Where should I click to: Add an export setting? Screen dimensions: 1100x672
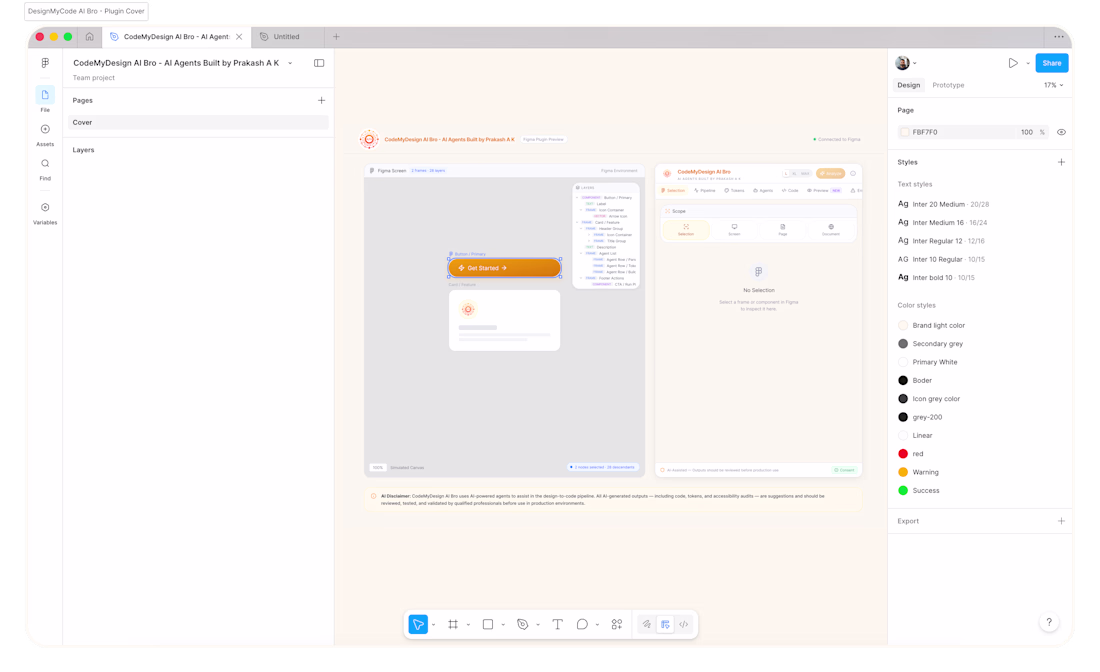(x=1061, y=521)
